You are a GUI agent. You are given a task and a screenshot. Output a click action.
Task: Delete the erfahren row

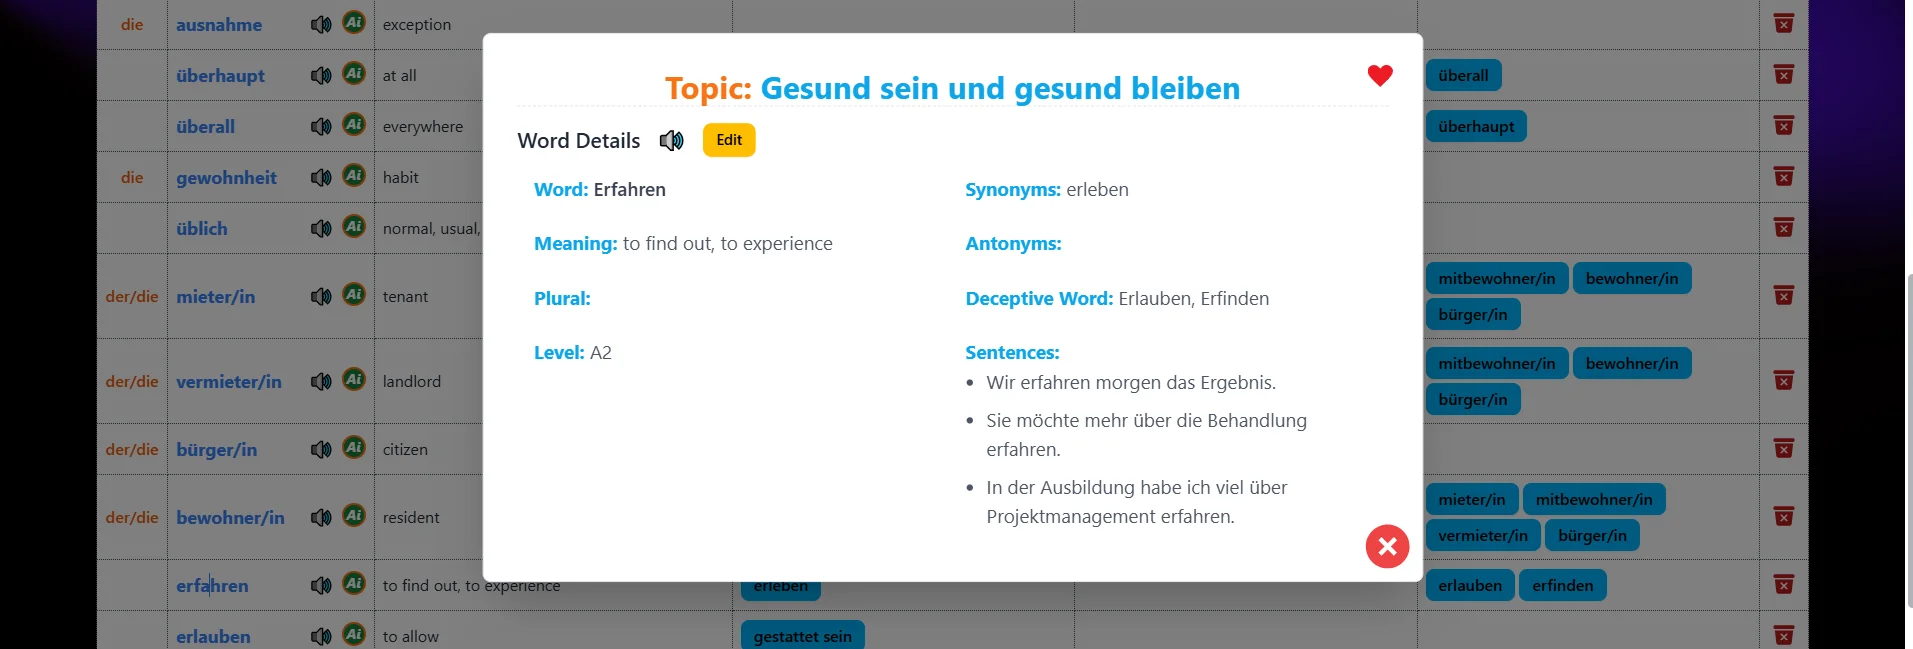[x=1783, y=585]
